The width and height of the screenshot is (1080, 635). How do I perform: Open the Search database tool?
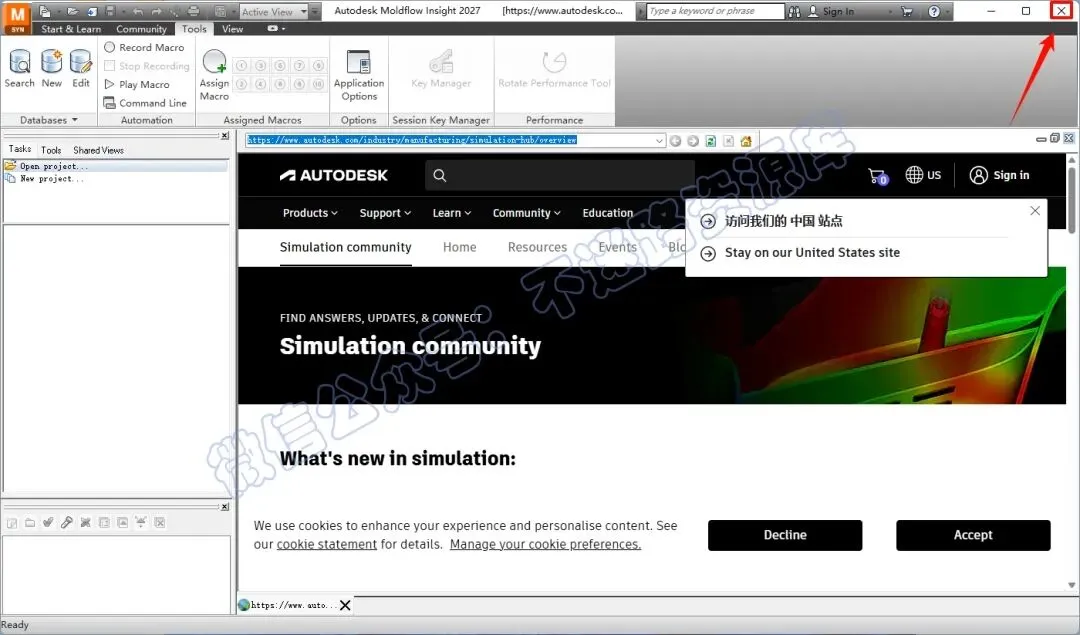point(19,68)
